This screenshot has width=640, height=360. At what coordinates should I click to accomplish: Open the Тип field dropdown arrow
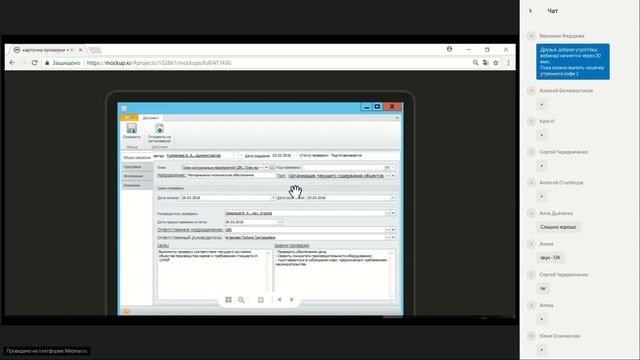(x=393, y=176)
